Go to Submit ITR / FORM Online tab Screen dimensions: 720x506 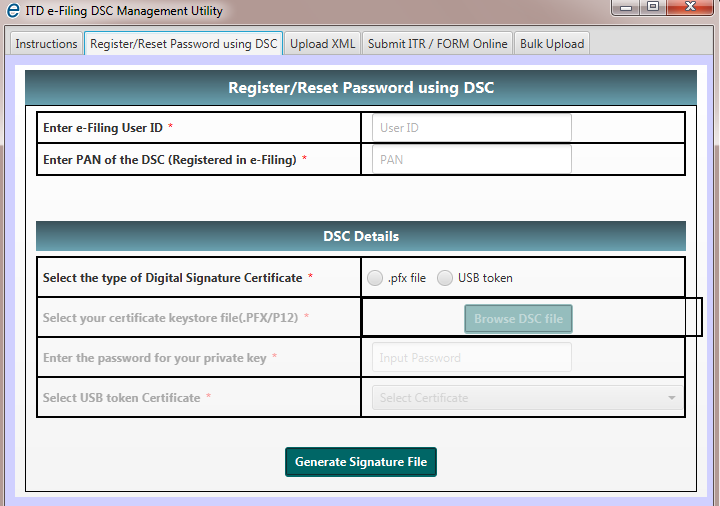pyautogui.click(x=437, y=44)
